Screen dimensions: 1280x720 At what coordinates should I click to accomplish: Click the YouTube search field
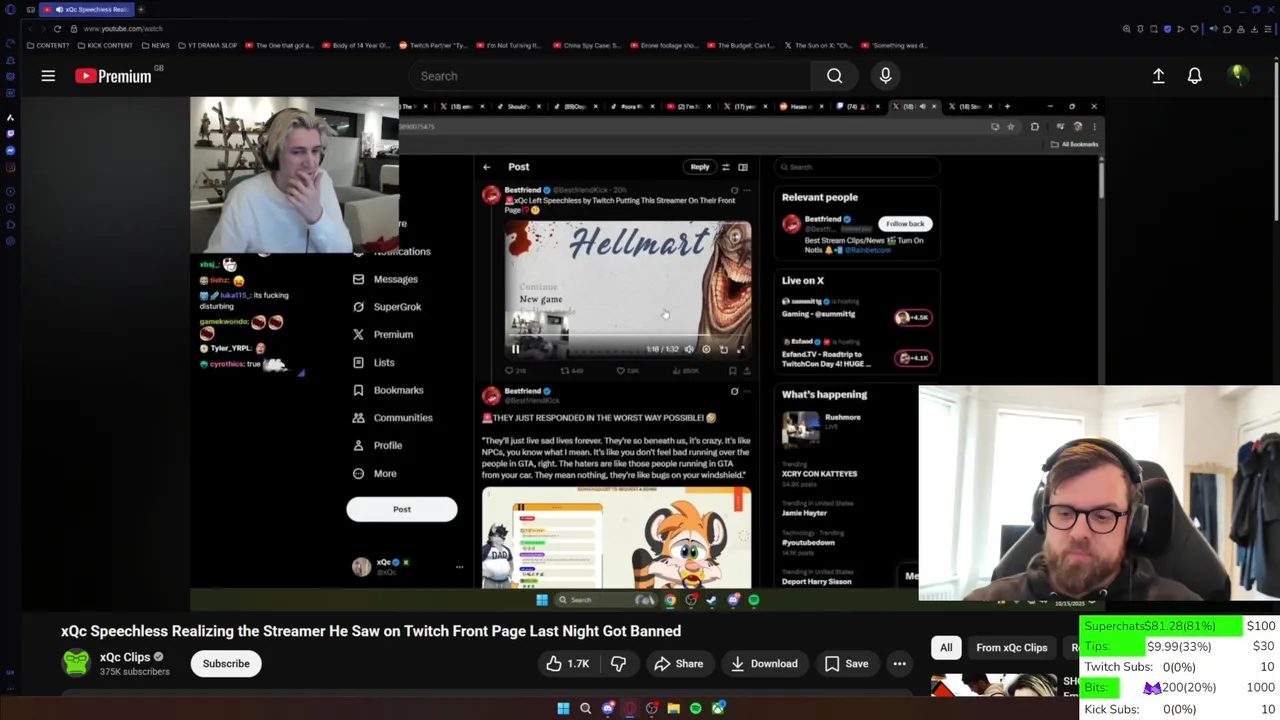pos(609,76)
